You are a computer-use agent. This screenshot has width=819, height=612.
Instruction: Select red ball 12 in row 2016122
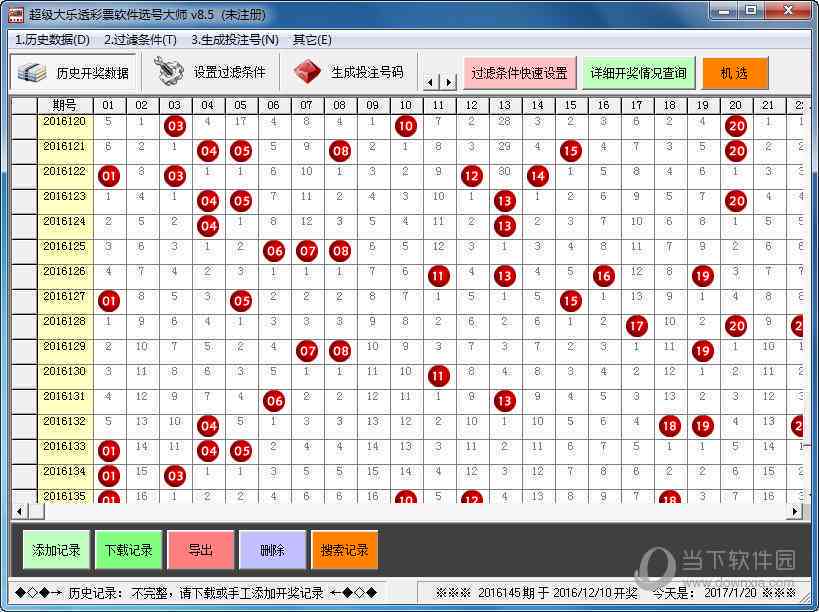[x=472, y=176]
